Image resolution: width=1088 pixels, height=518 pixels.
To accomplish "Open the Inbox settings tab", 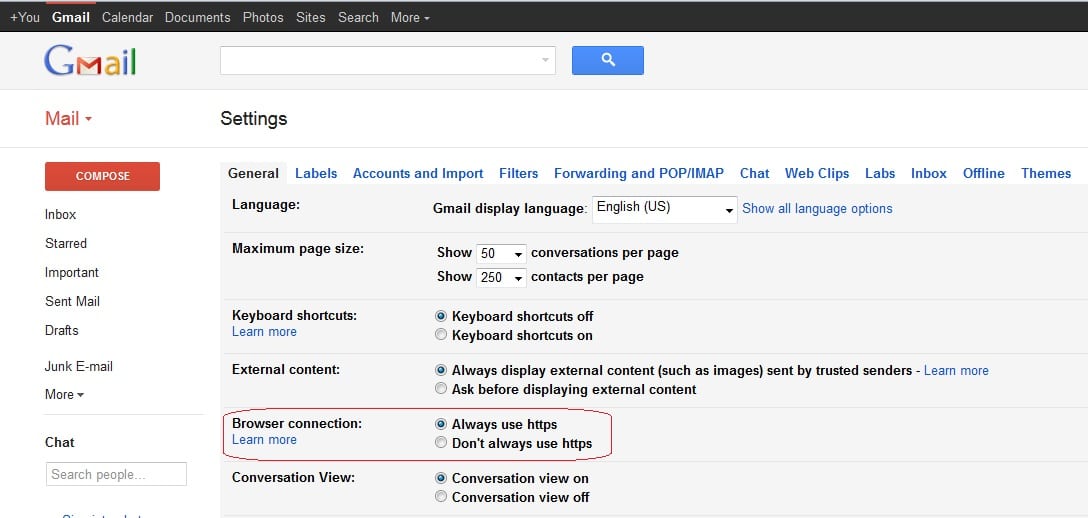I will coord(928,173).
